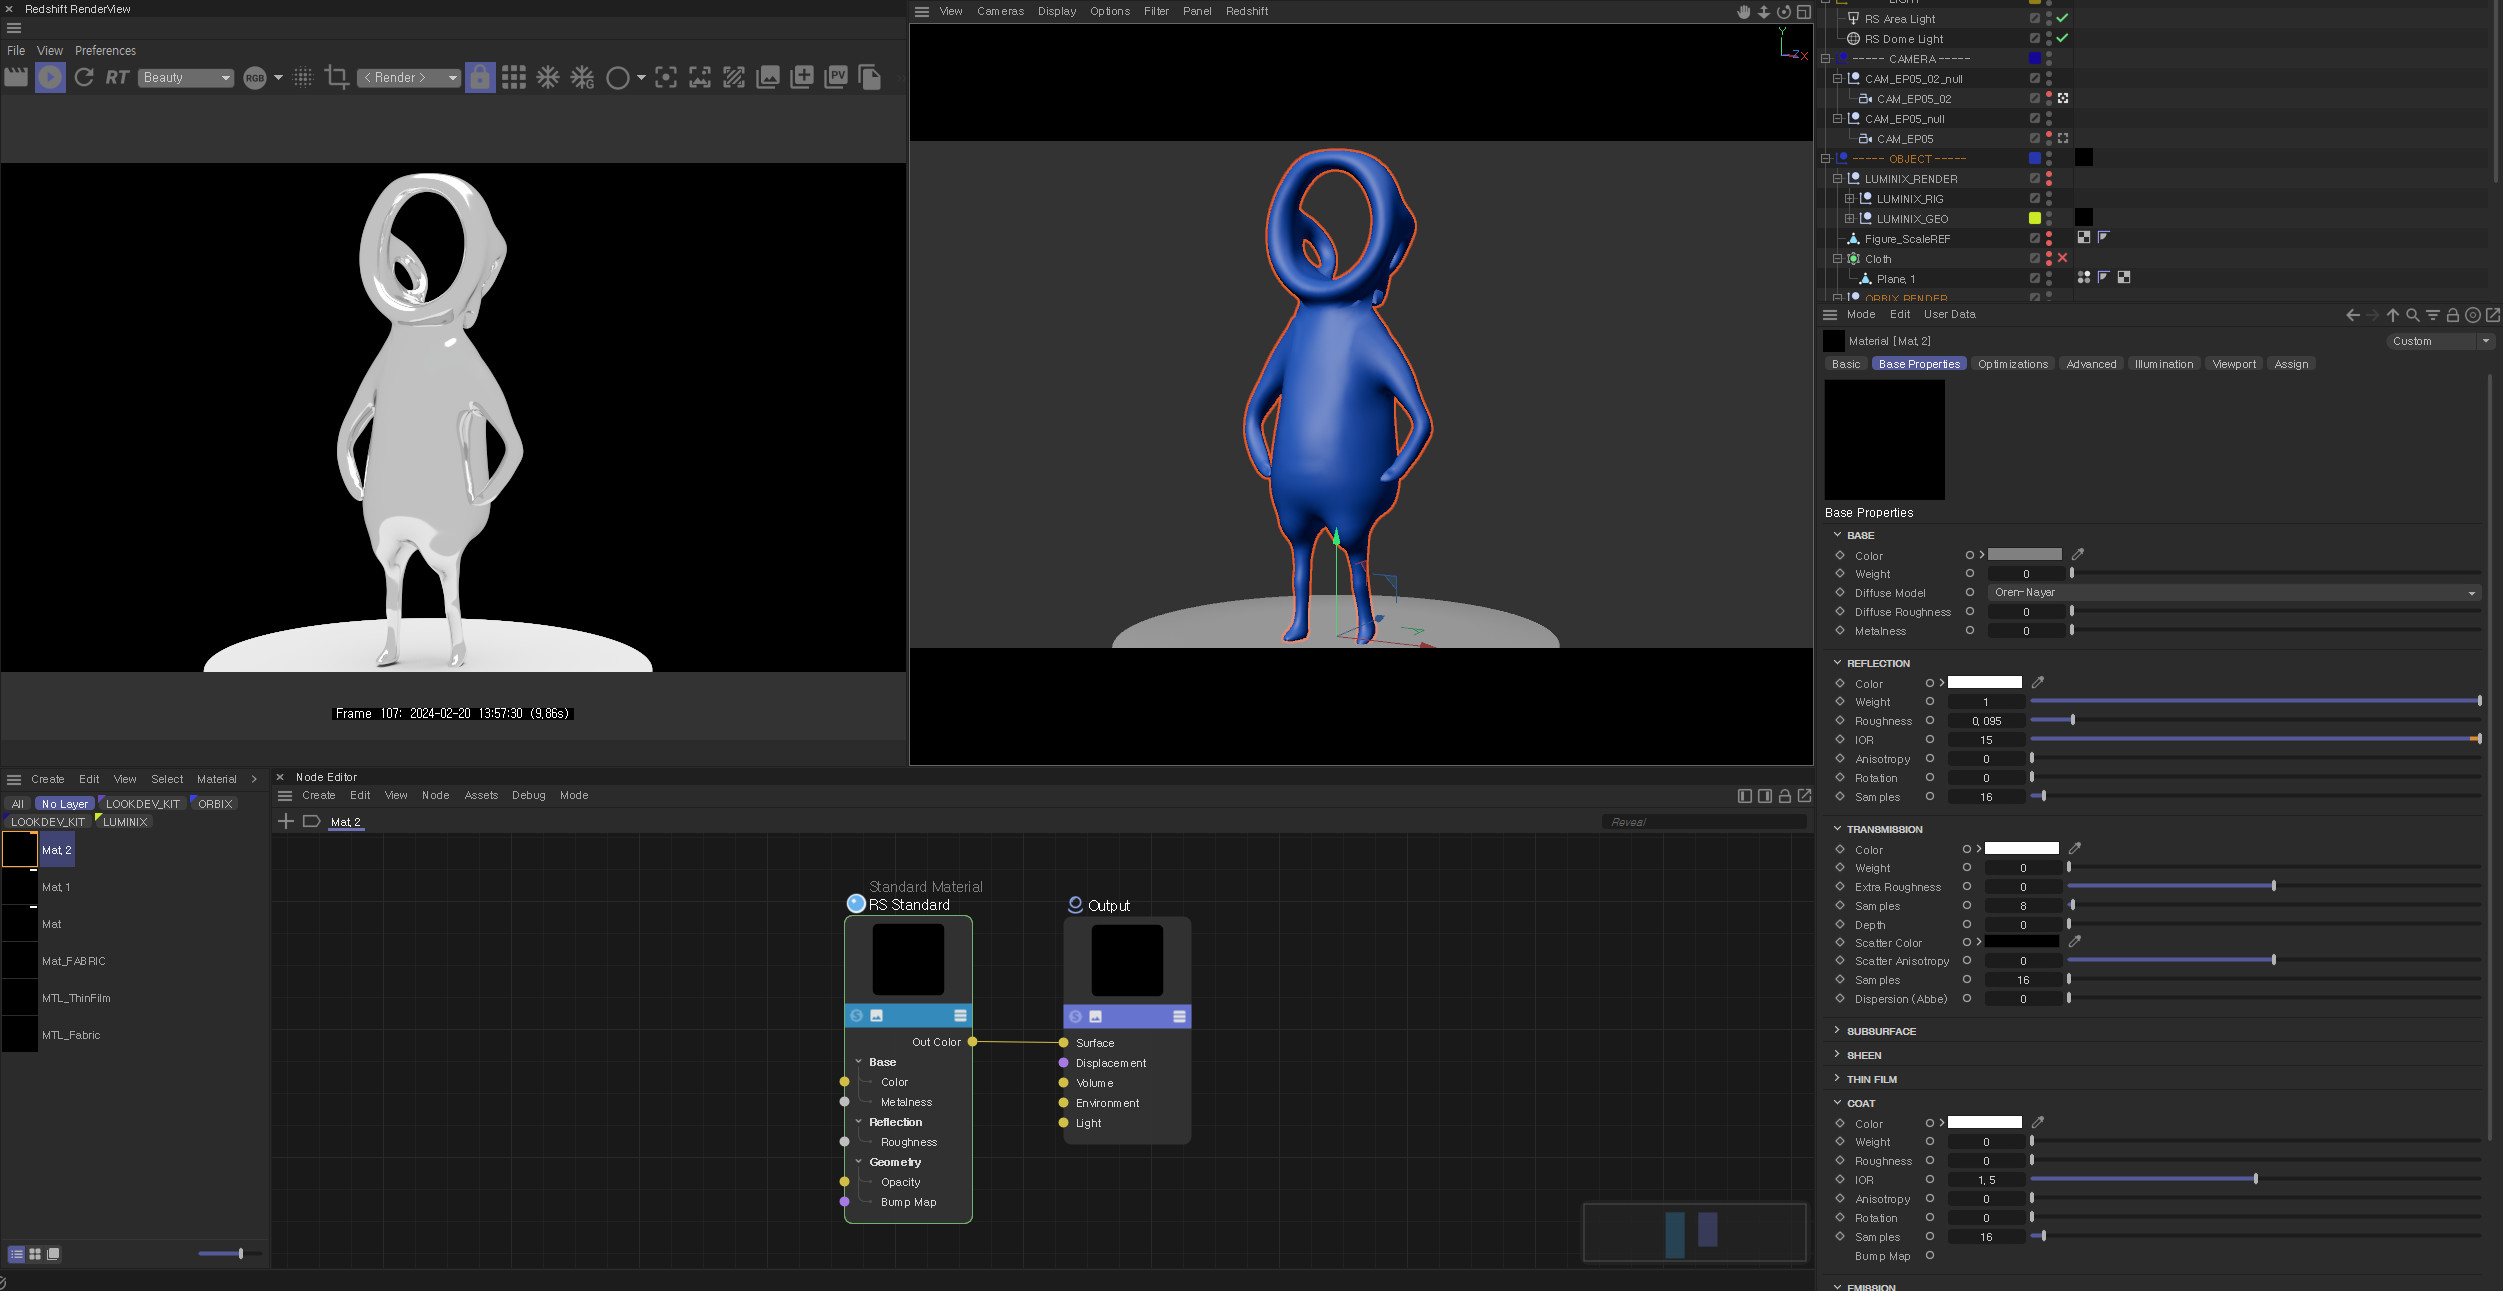Switch to the Illumination tab
This screenshot has height=1291, width=2503.
coord(2164,365)
